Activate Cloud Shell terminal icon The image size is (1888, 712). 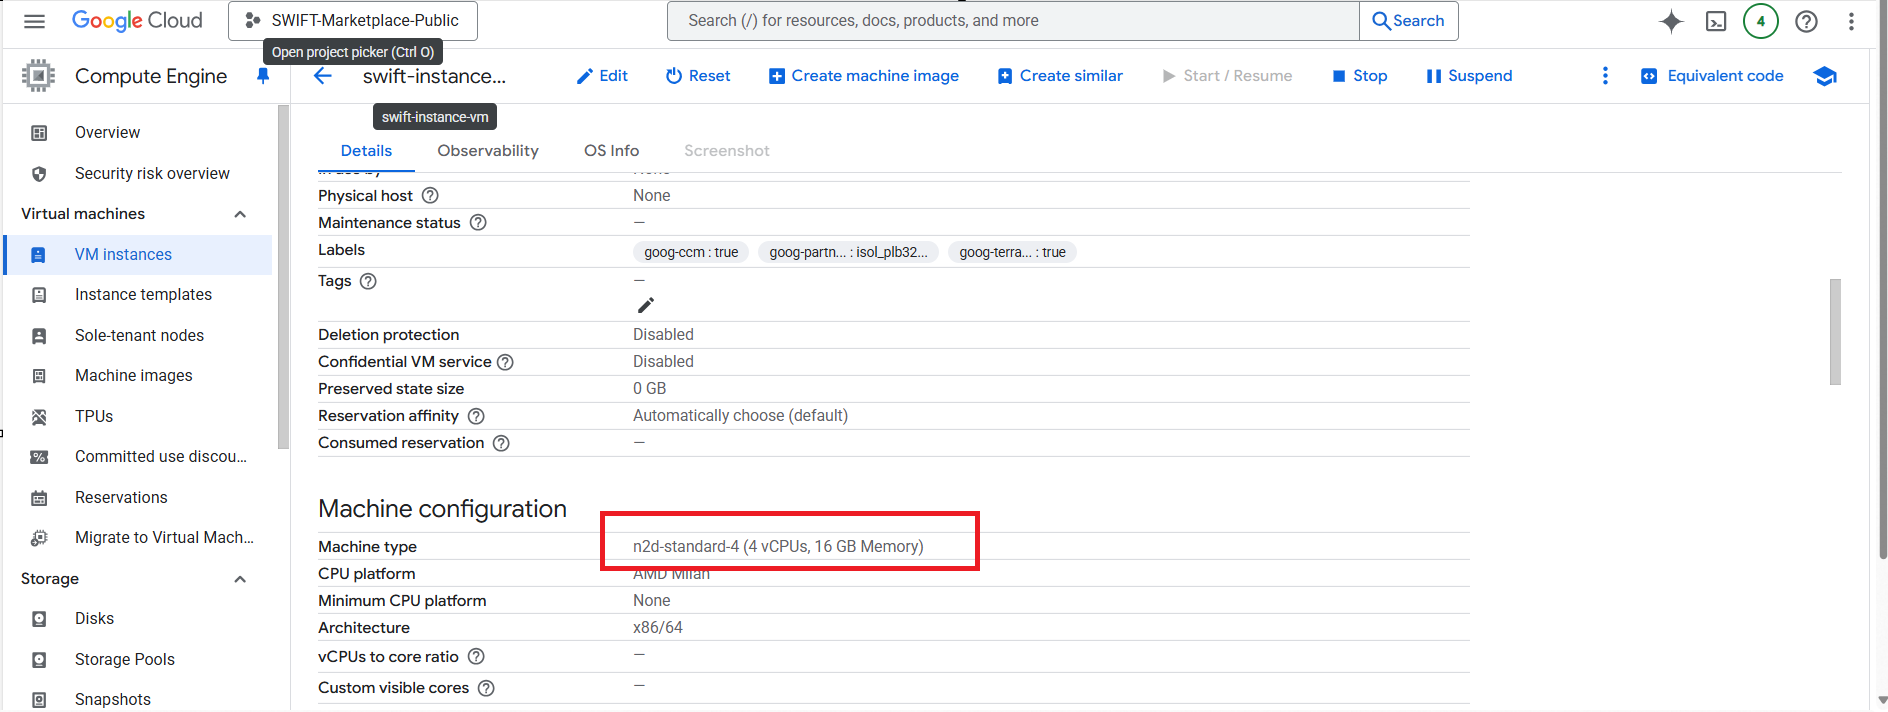[1716, 21]
